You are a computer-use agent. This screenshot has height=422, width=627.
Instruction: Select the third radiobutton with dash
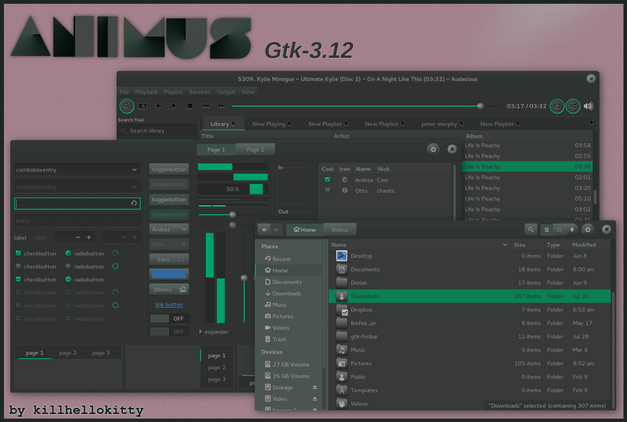(68, 279)
